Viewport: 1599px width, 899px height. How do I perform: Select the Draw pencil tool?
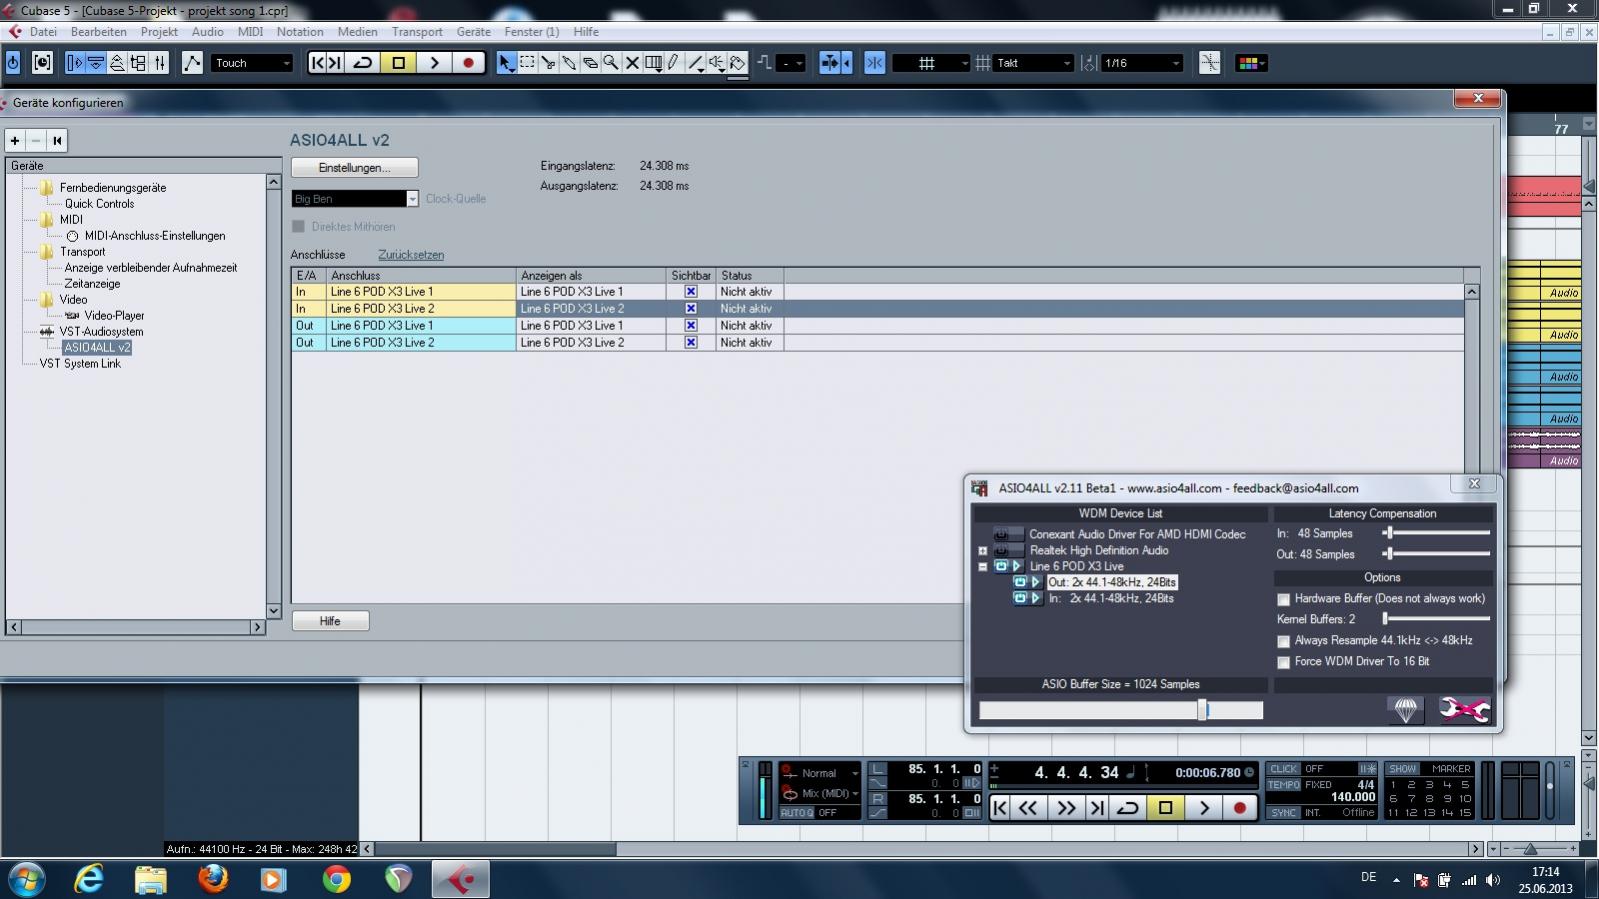(x=674, y=63)
